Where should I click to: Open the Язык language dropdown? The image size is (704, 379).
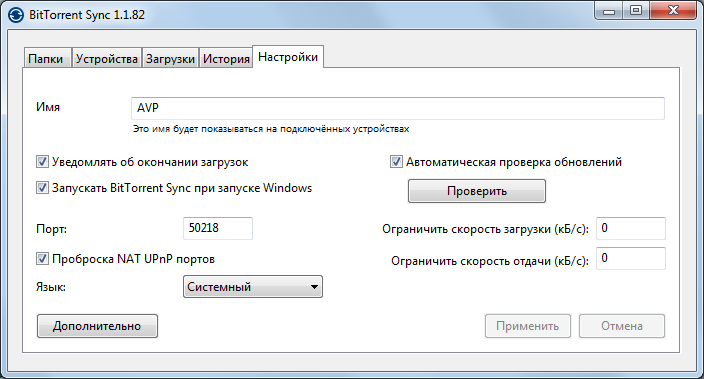(253, 286)
